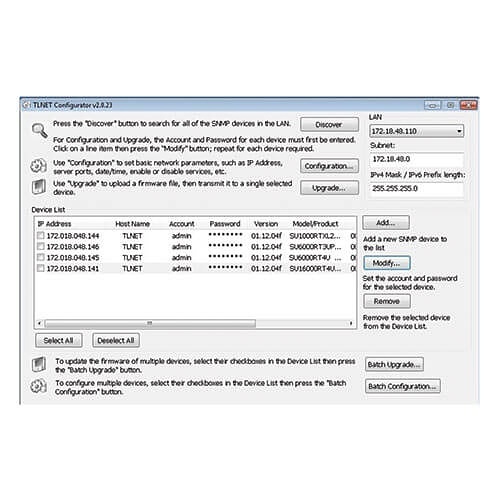Click the version 01.12.04f in the 172.018.048.144 row
Image resolution: width=500 pixels, height=500 pixels.
(266, 236)
